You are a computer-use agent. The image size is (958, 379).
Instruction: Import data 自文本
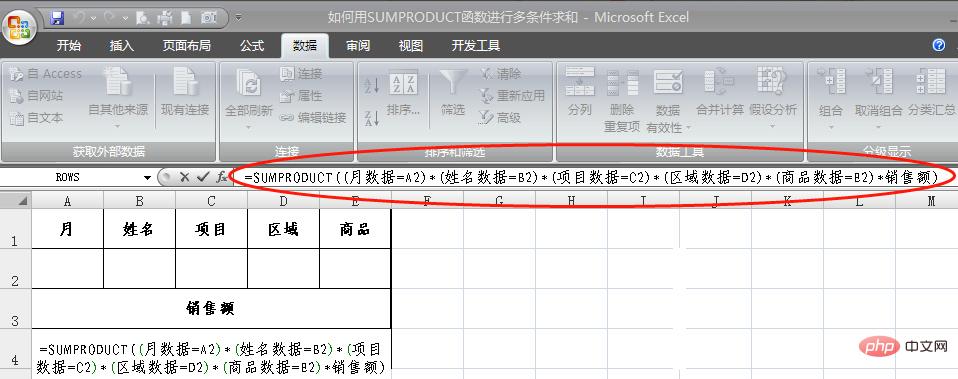click(37, 118)
